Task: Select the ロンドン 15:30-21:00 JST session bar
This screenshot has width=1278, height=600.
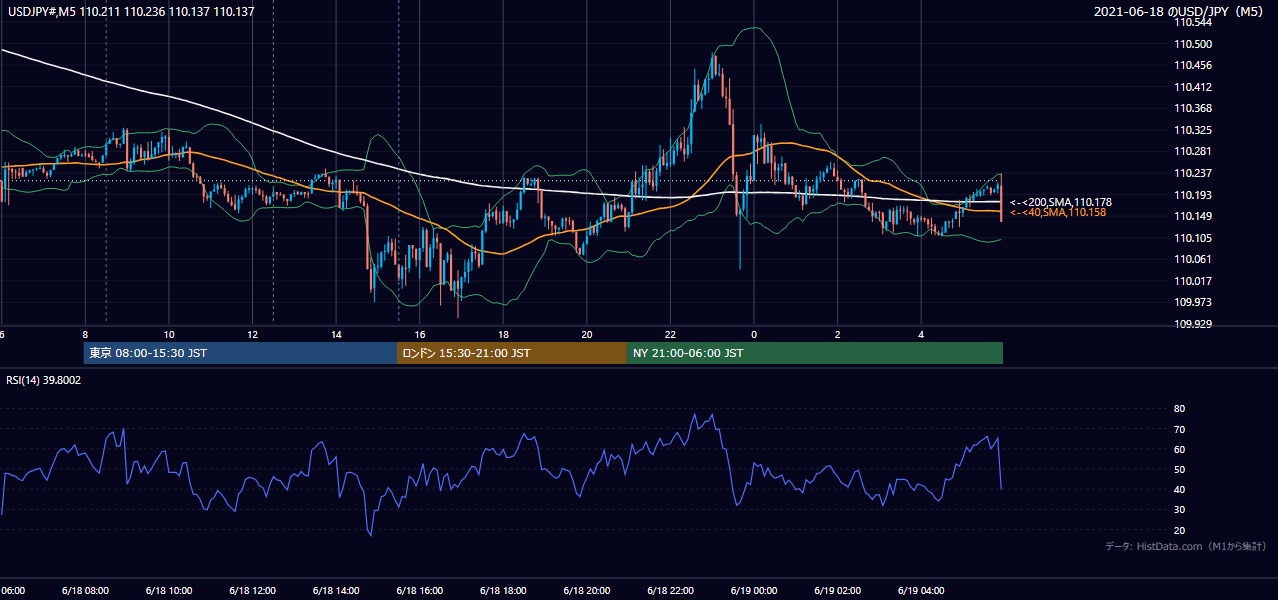Action: pos(512,353)
